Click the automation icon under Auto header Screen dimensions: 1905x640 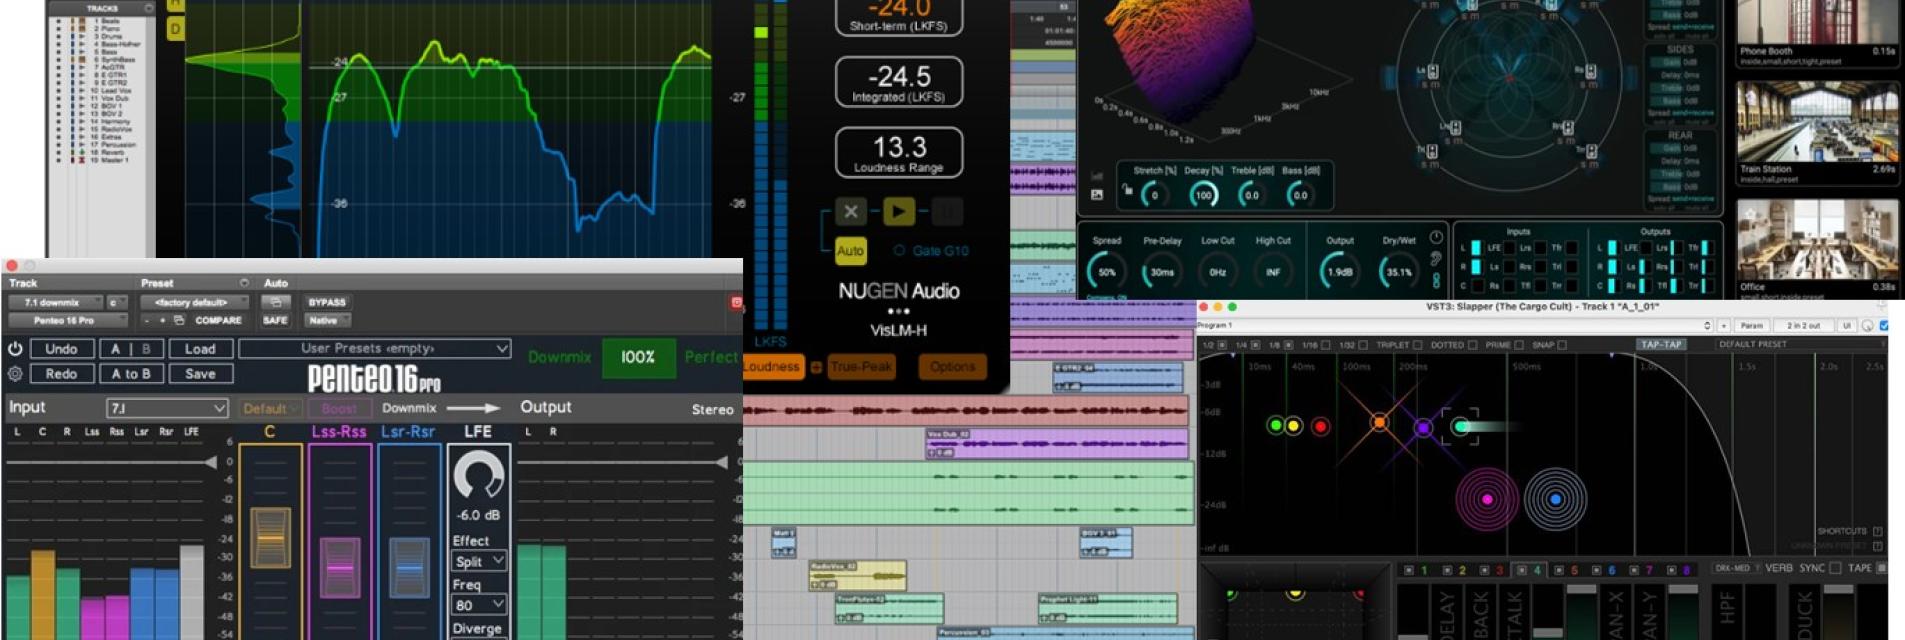point(275,302)
